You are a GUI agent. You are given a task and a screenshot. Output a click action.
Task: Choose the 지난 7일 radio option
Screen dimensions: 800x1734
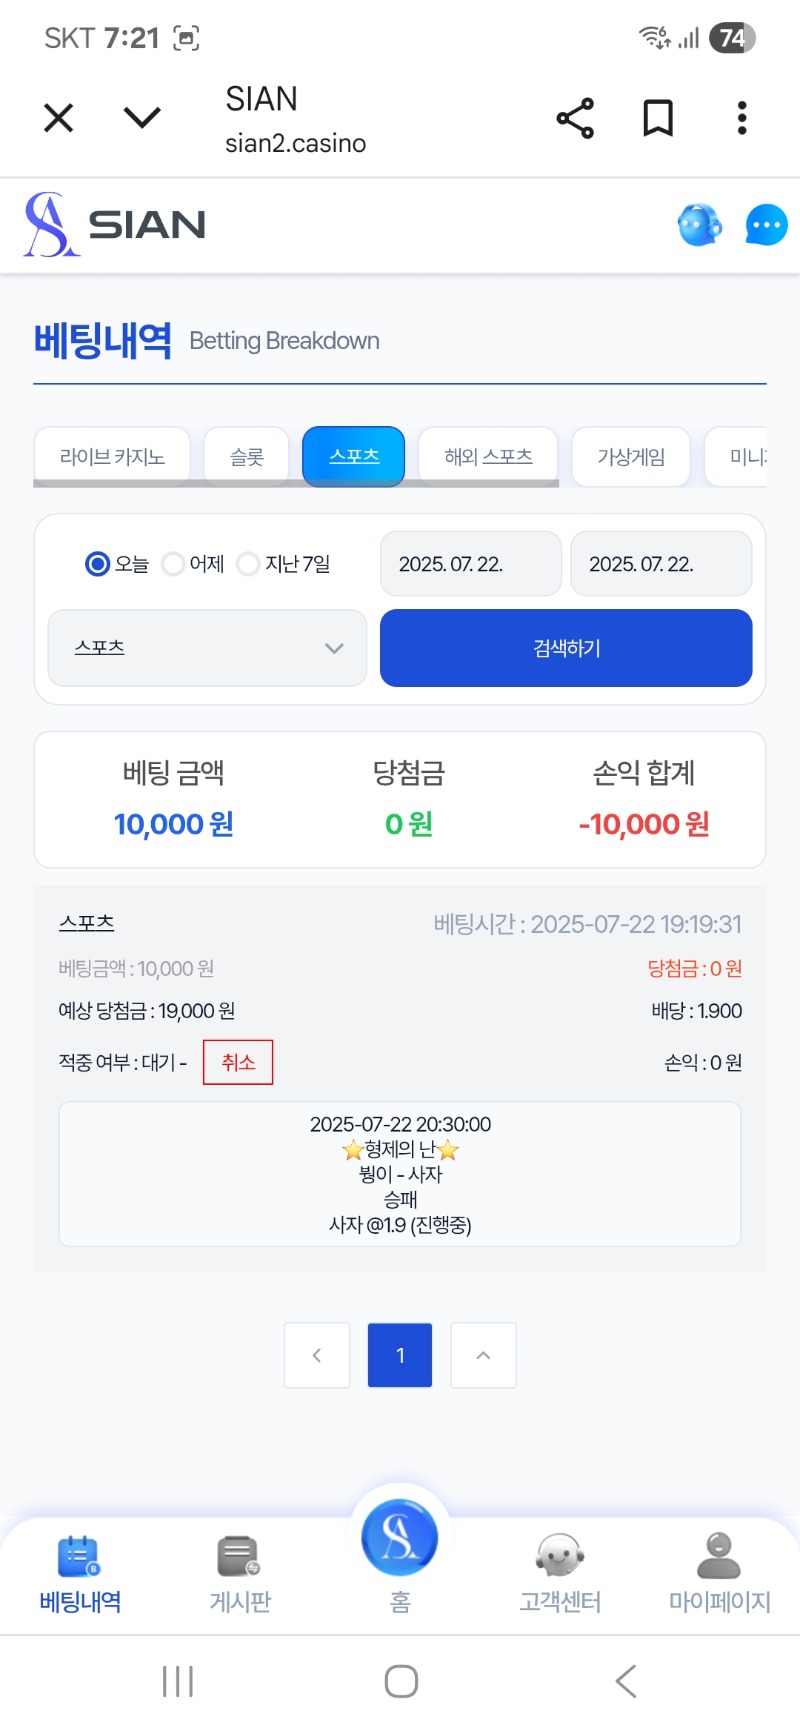pyautogui.click(x=248, y=564)
